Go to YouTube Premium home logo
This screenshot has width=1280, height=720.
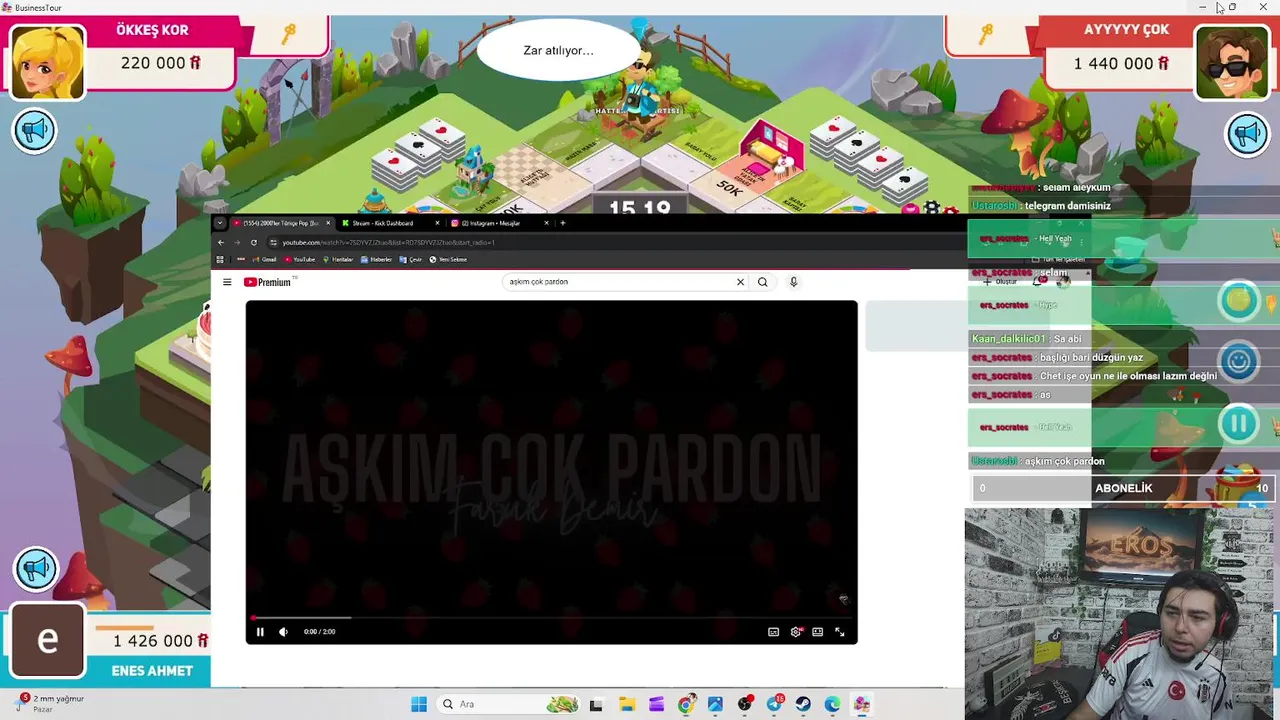pyautogui.click(x=267, y=282)
